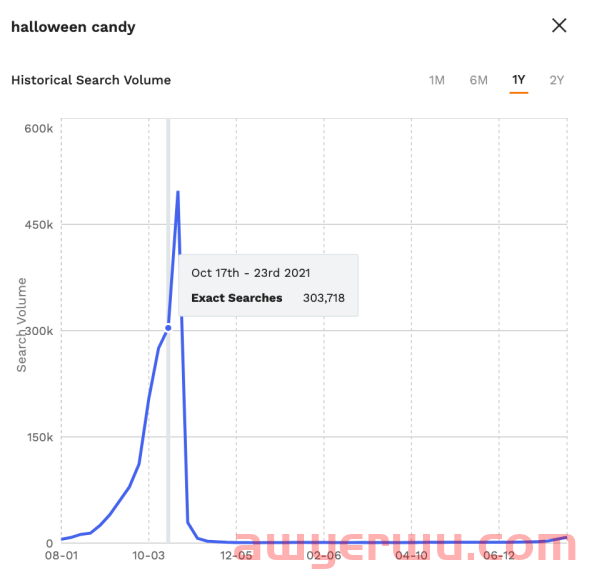Click the 10-03 x-axis date label
Screen dimensions: 594x580
tap(148, 556)
